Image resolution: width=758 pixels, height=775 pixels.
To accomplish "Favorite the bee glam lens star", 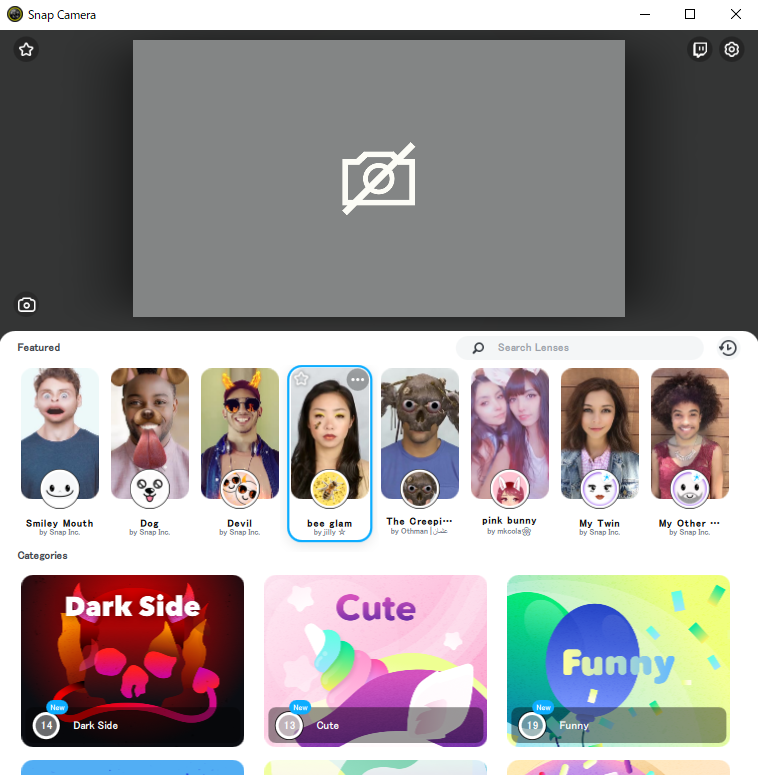I will coord(301,379).
